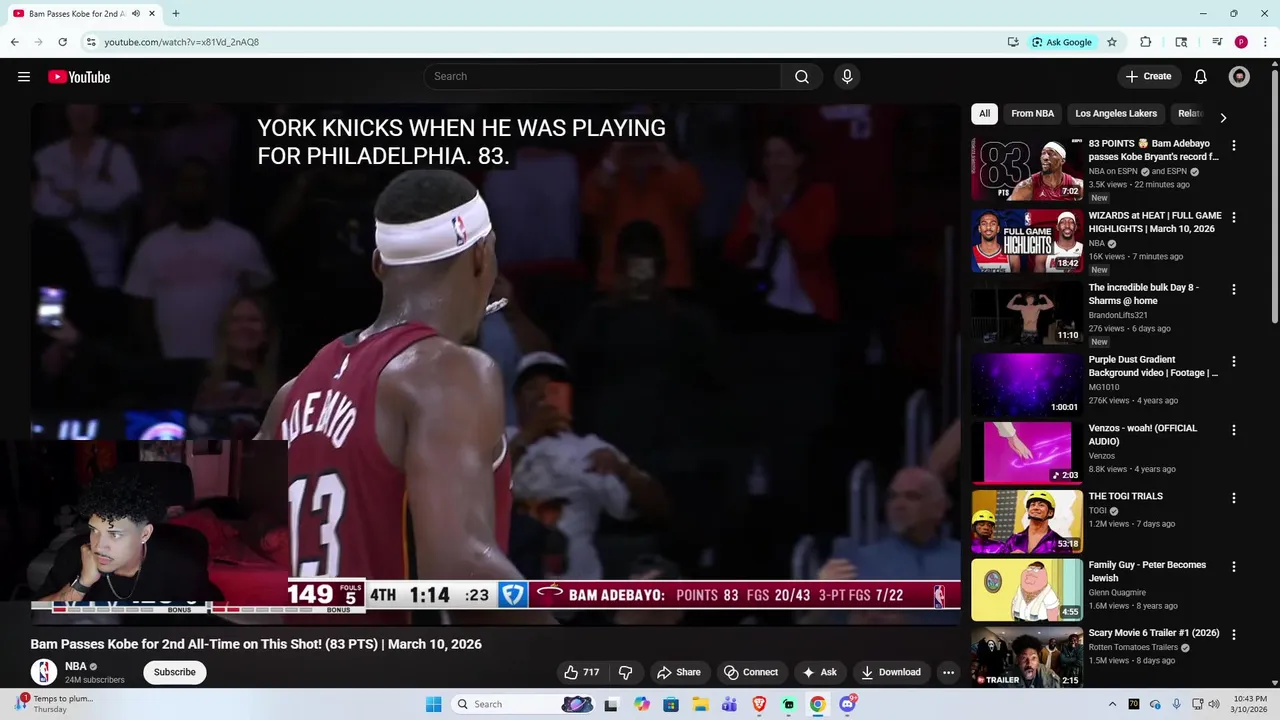Bookmark this page with the star icon
The width and height of the screenshot is (1280, 720).
[1112, 42]
